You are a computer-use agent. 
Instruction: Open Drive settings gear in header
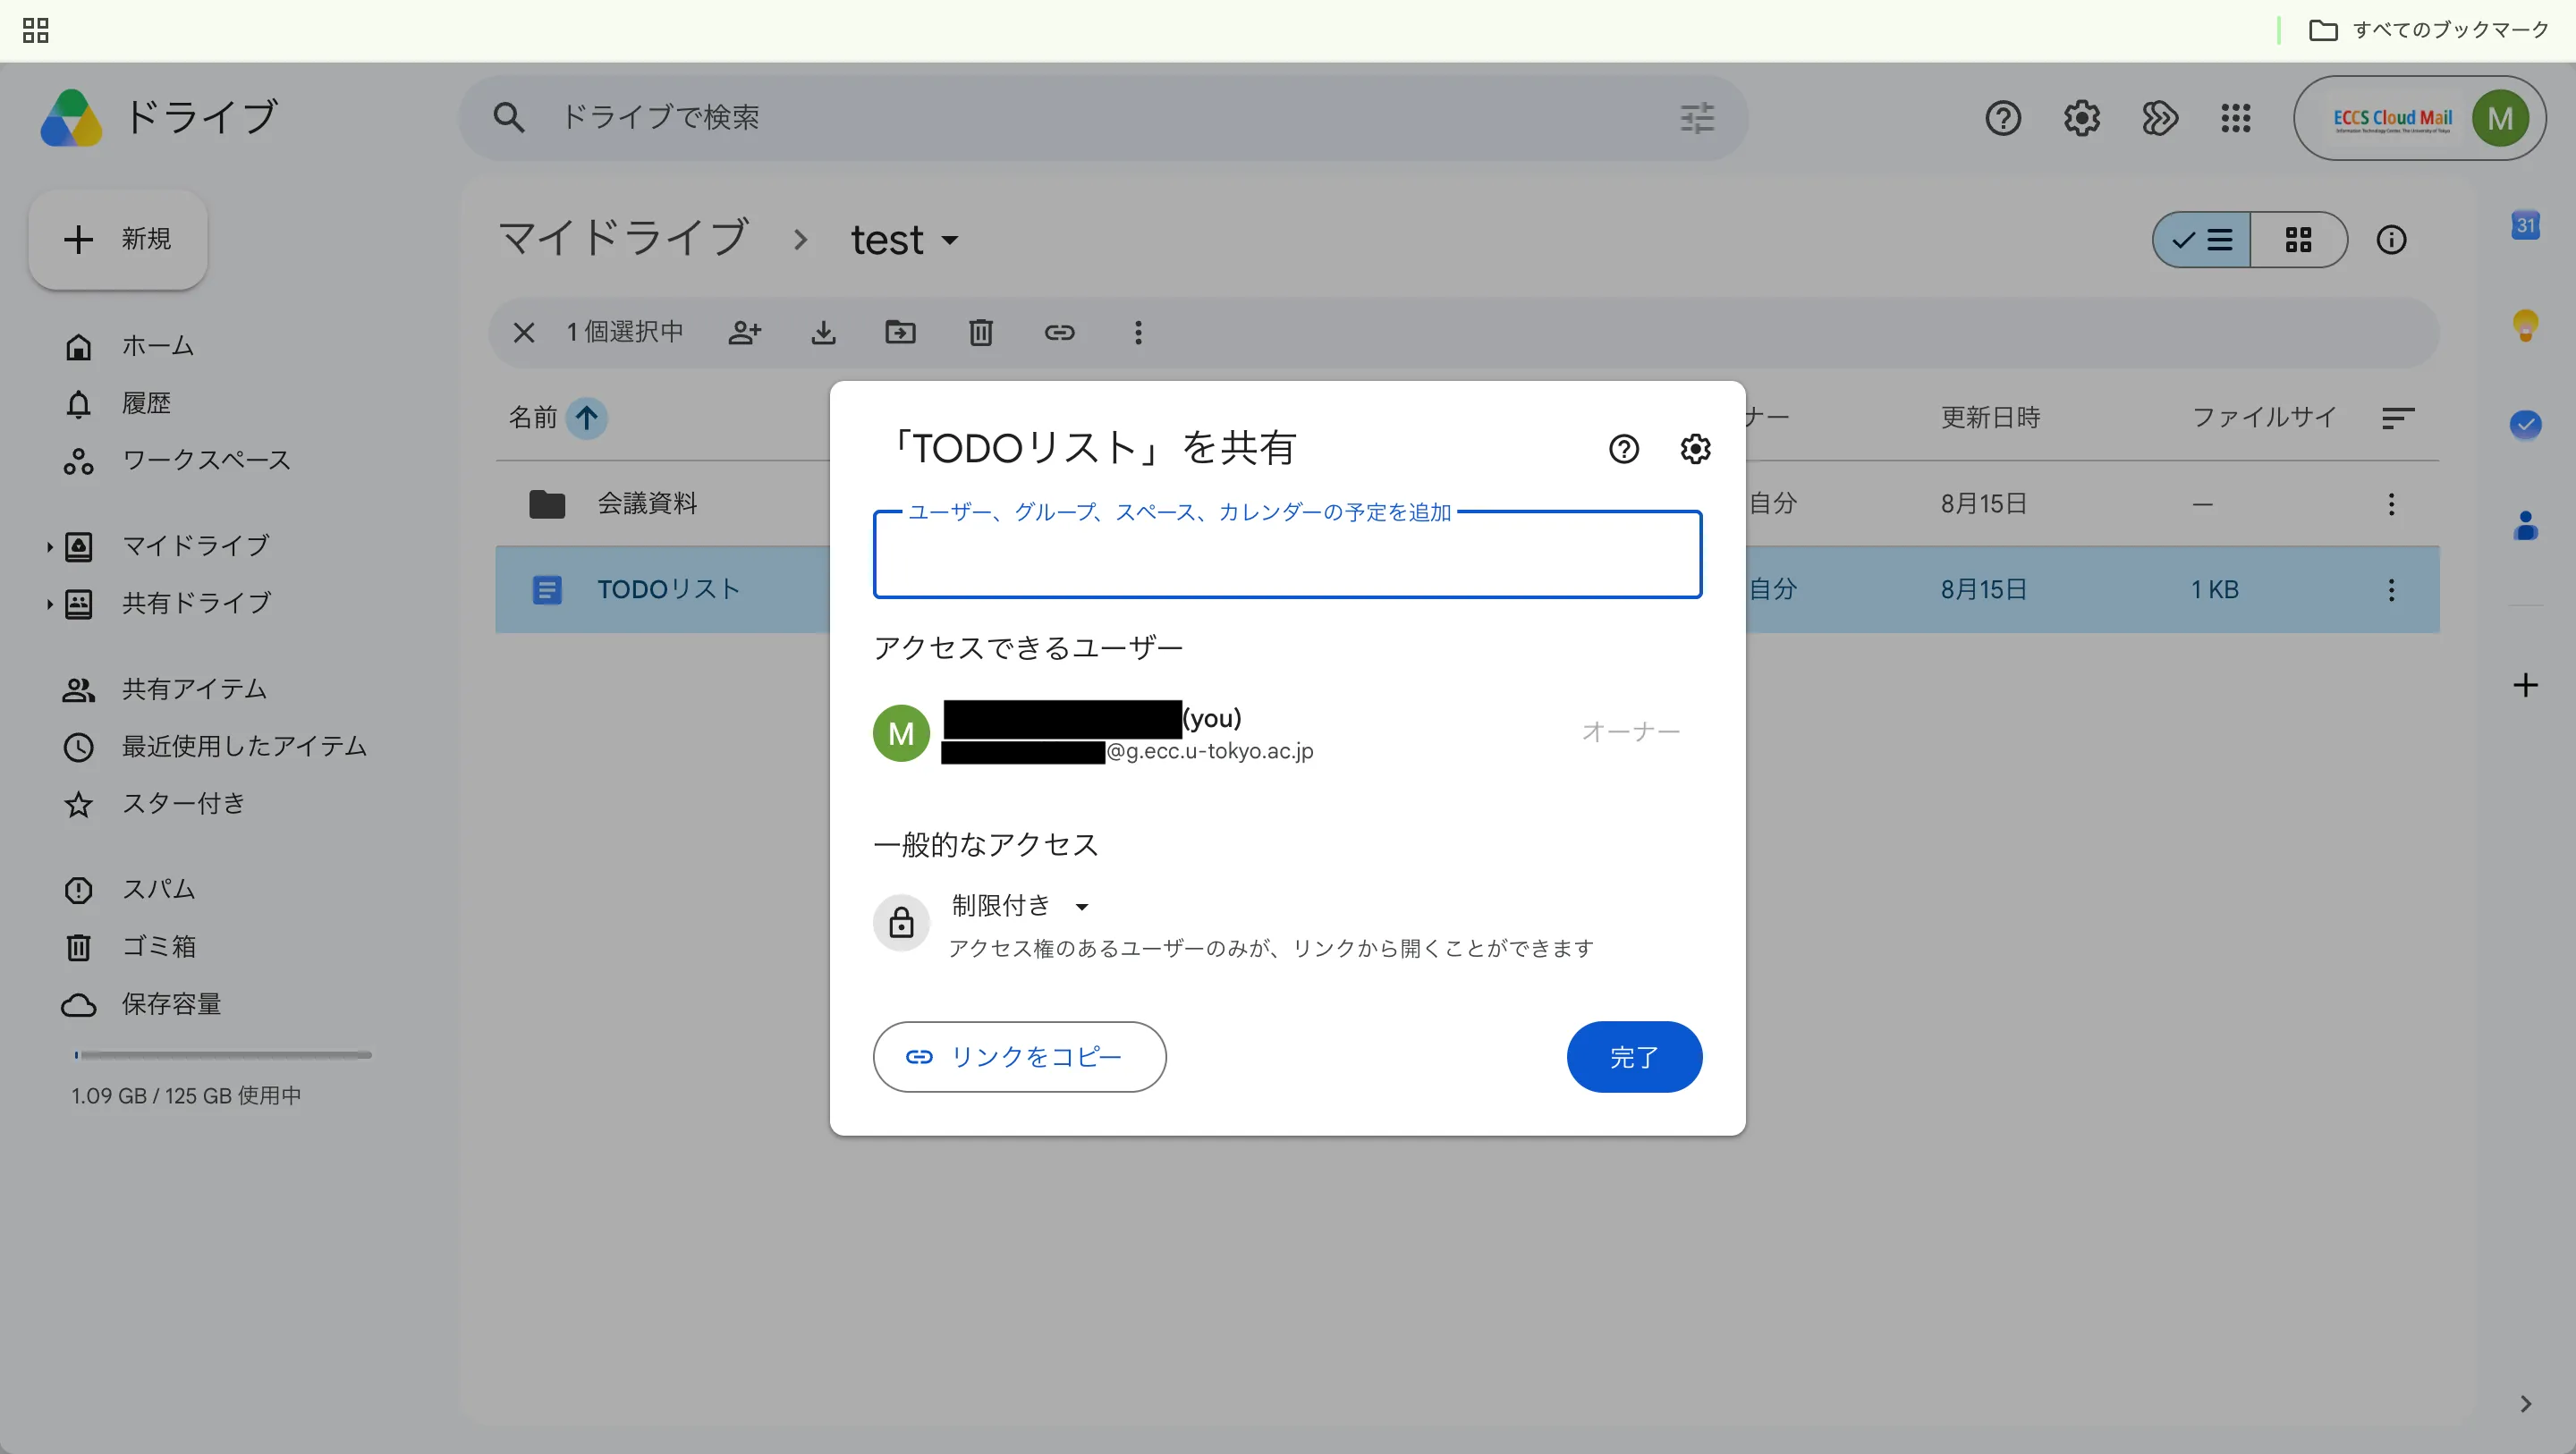tap(2081, 118)
